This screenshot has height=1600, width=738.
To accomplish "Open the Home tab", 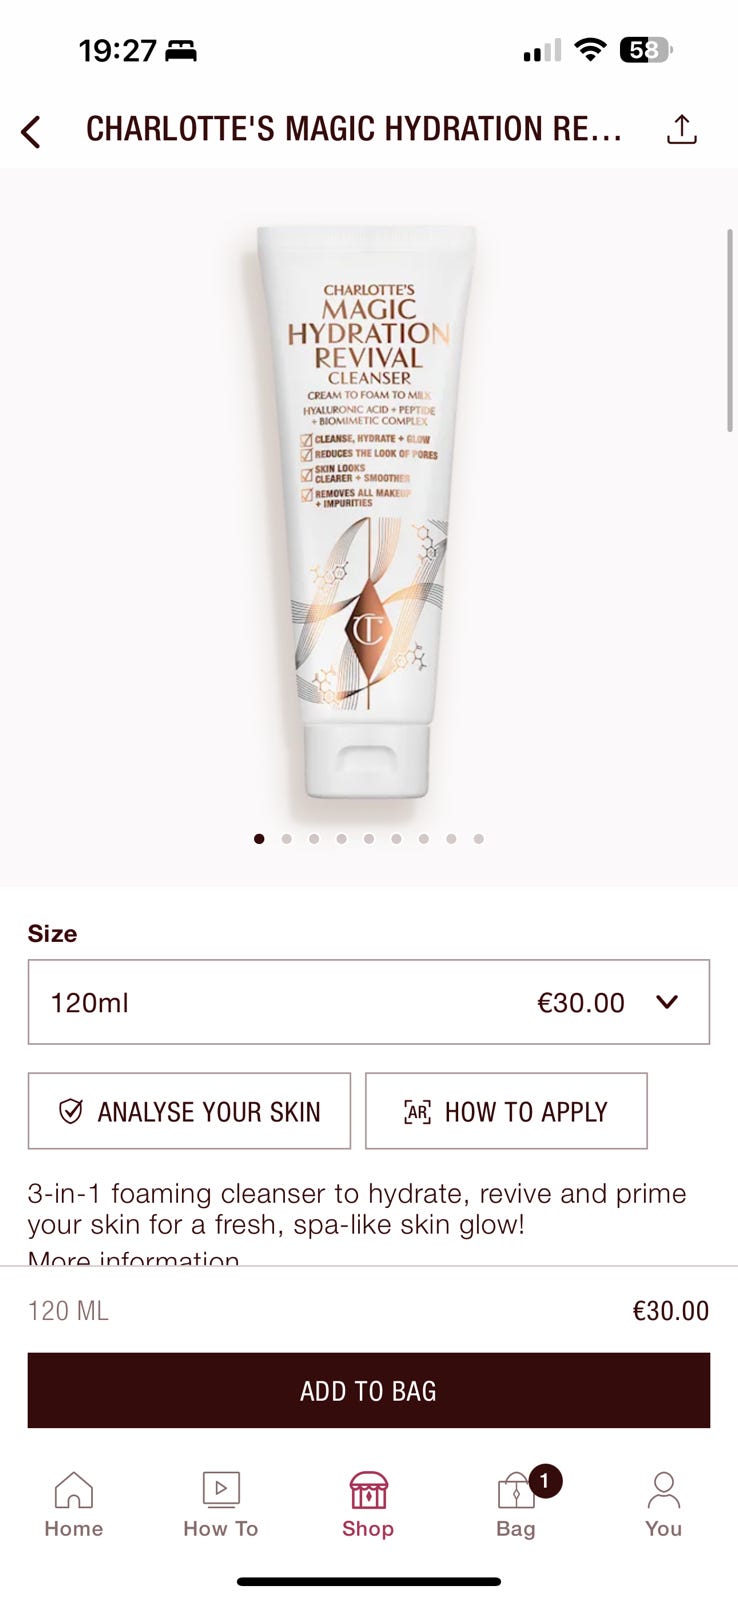I will (73, 1504).
